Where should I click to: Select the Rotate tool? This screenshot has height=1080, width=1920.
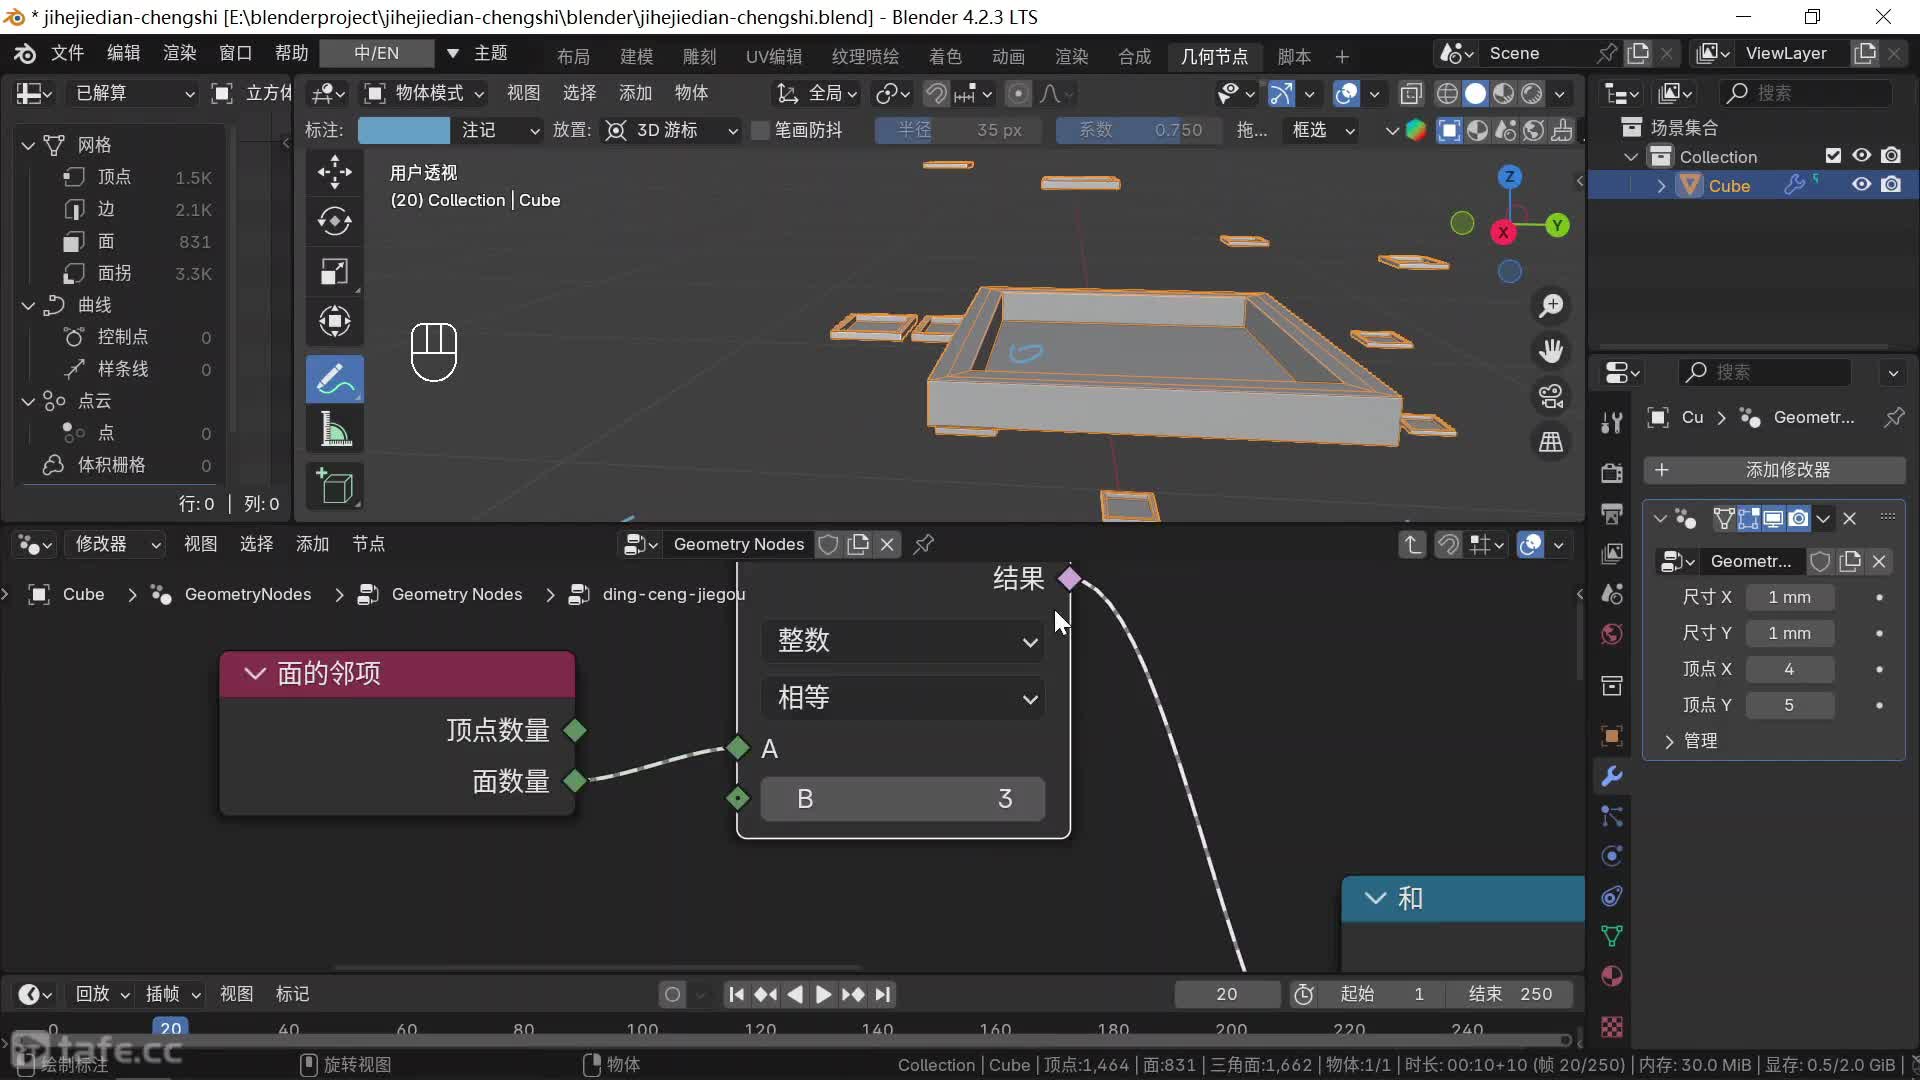point(334,221)
